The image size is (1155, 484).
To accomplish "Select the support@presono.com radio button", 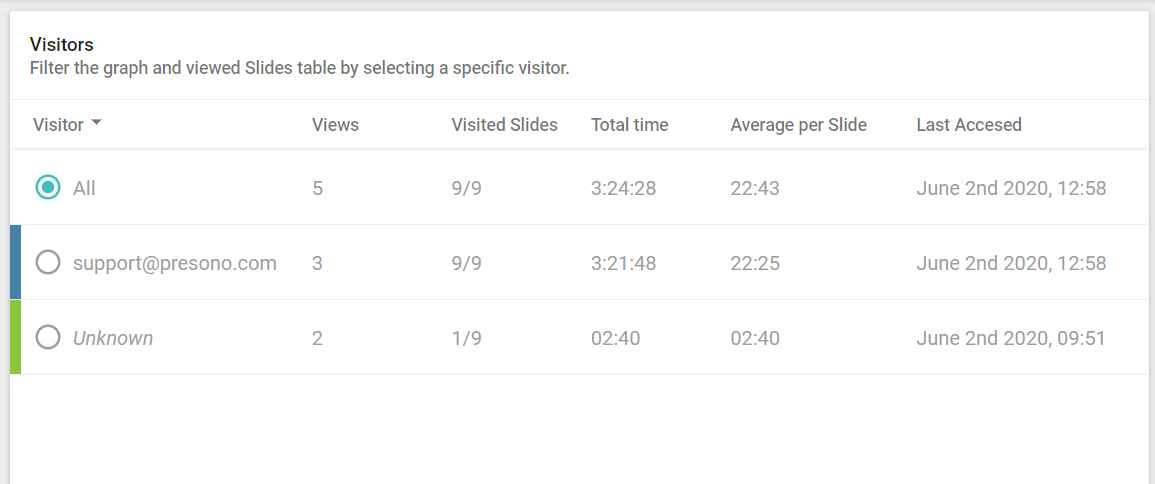I will pos(48,263).
